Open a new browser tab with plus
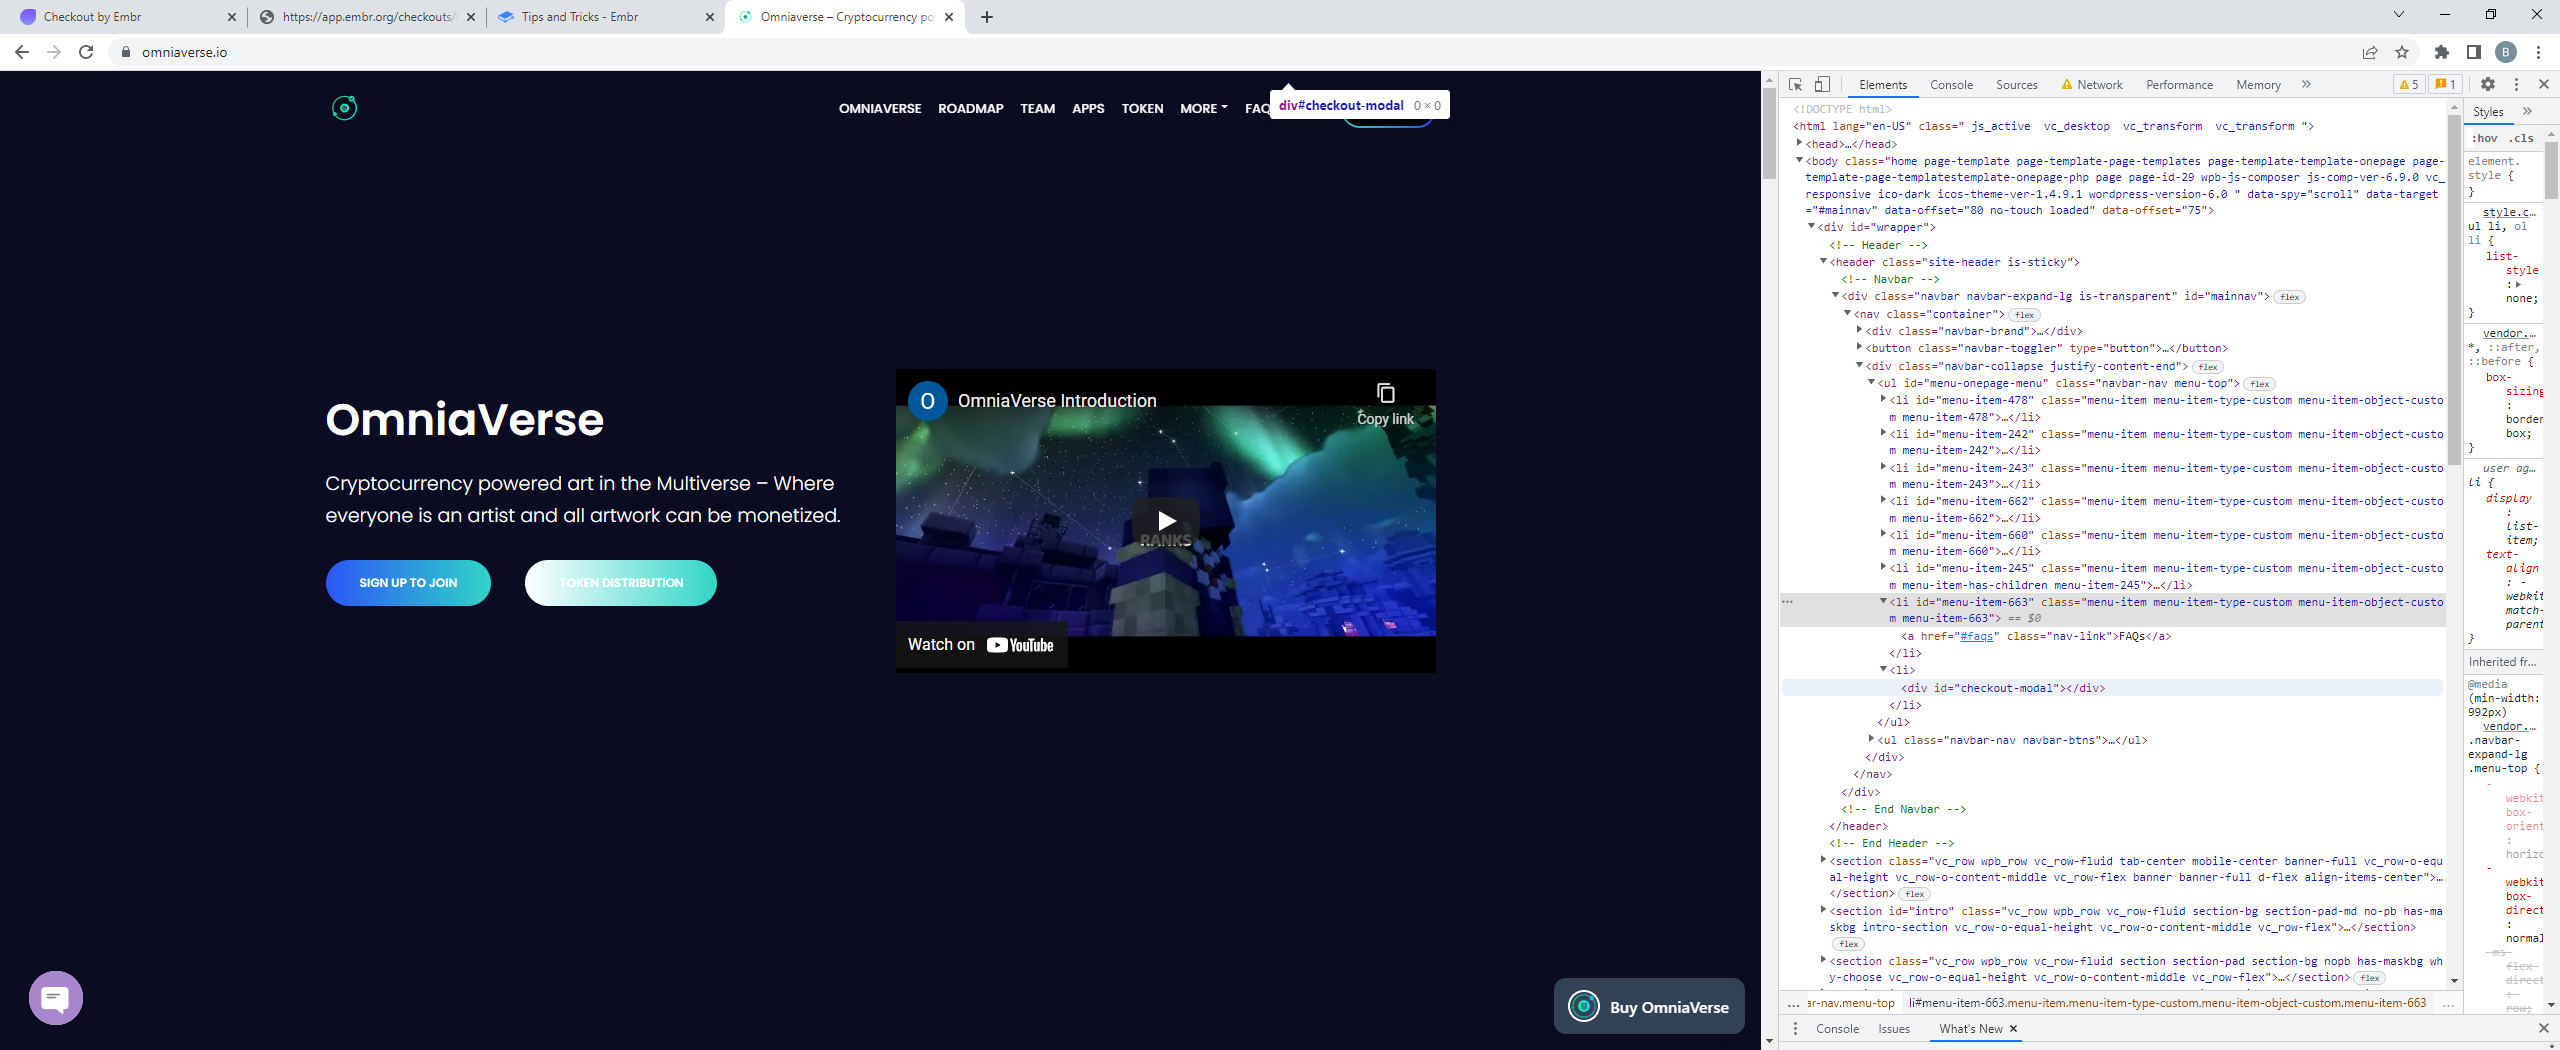2560x1050 pixels. pos(987,17)
